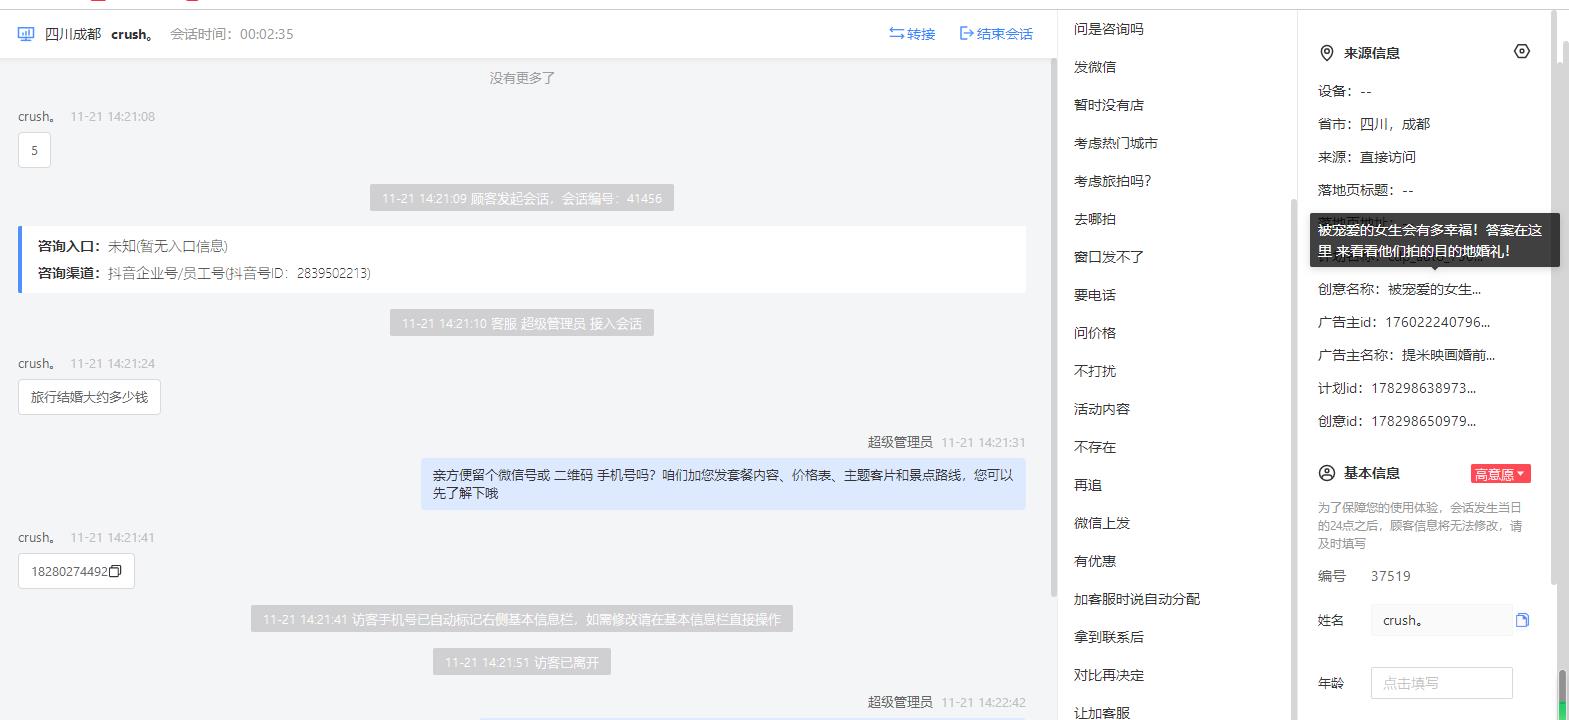This screenshot has width=1569, height=720.
Task: Click the person icon beside 基本信息
Action: 1327,473
